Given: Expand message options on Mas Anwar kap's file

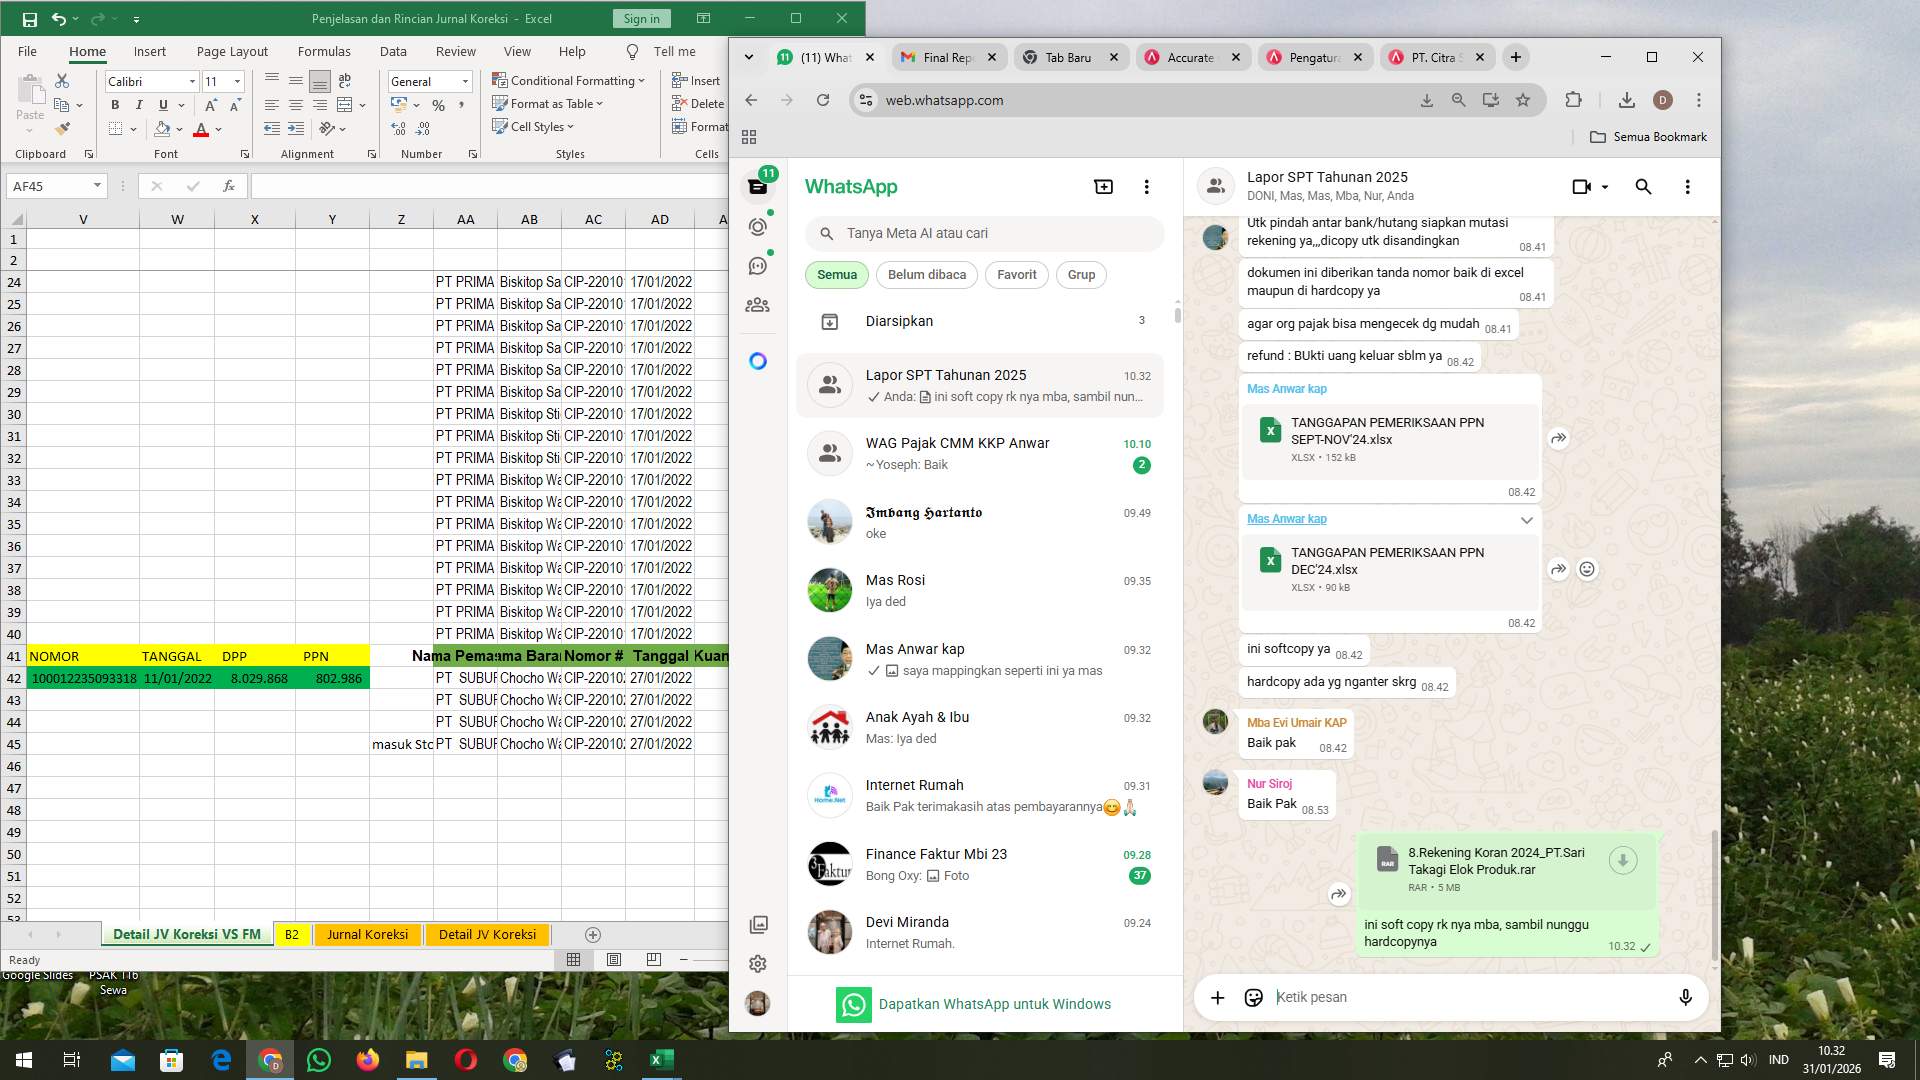Looking at the screenshot, I should pos(1527,520).
